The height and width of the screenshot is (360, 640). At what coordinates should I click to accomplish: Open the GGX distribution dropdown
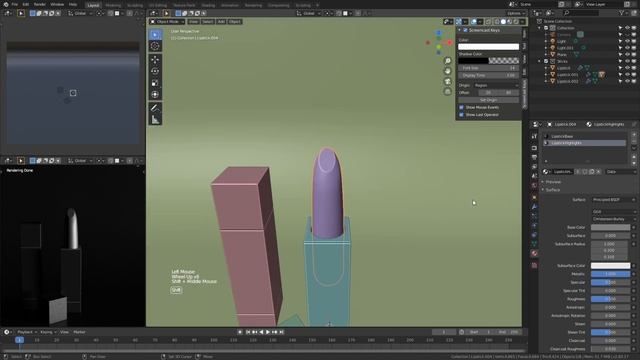pyautogui.click(x=614, y=211)
